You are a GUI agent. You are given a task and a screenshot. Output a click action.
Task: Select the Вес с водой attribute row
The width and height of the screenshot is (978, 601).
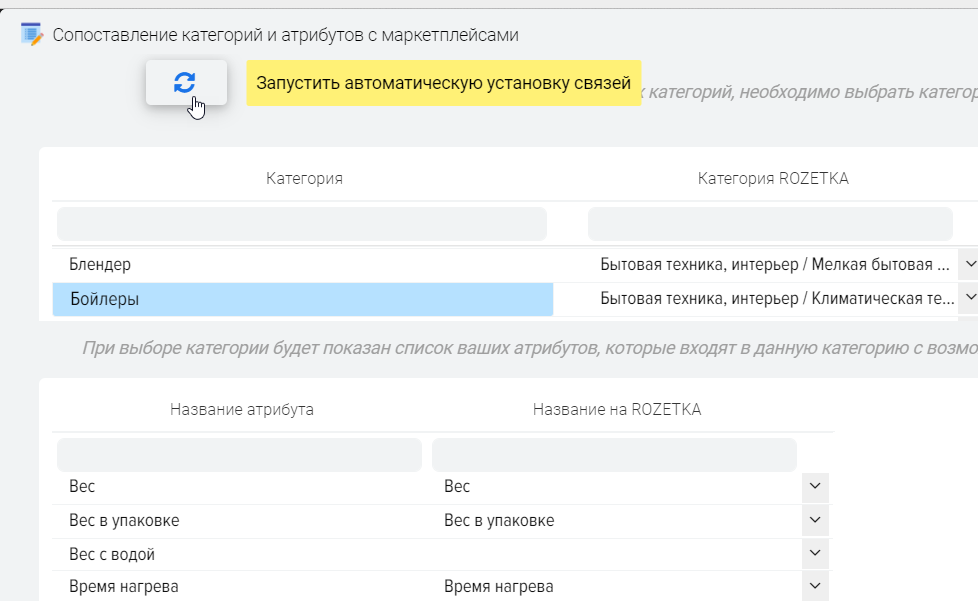(240, 554)
